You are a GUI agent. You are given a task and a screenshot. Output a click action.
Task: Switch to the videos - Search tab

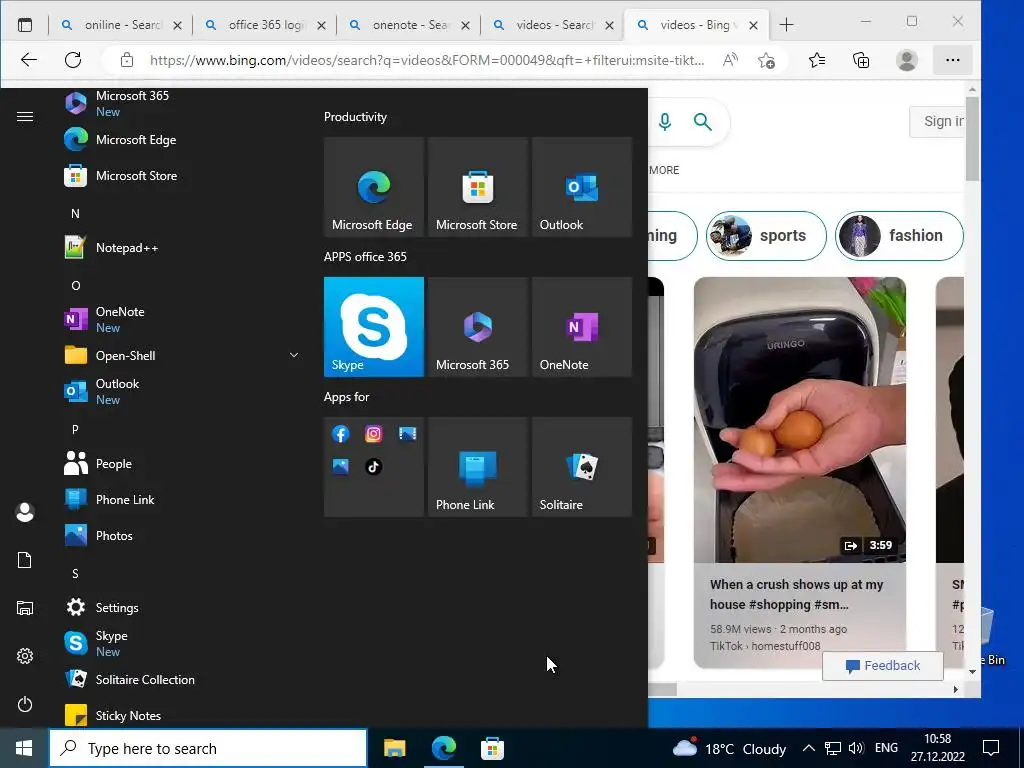click(553, 25)
